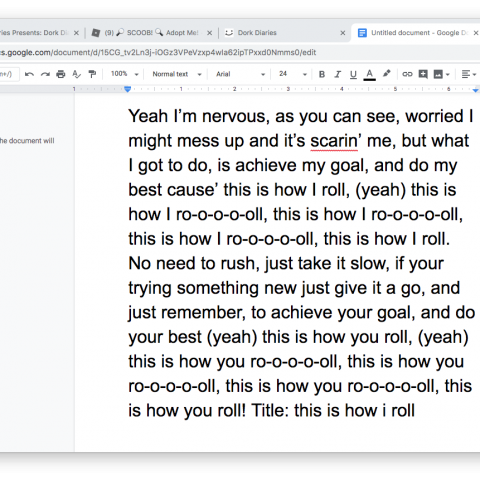
Task: Select the Paint format roller icon
Action: tap(92, 74)
